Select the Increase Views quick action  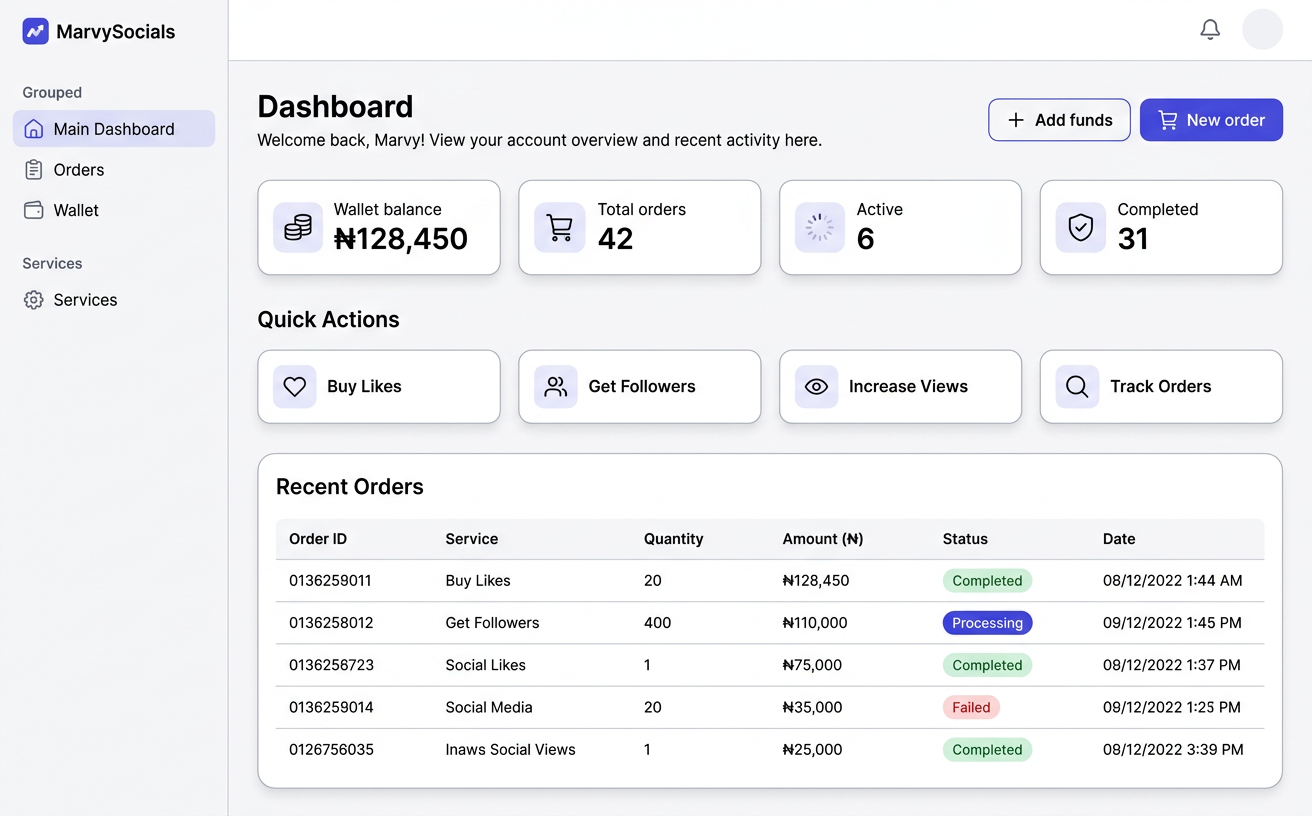[x=900, y=387]
